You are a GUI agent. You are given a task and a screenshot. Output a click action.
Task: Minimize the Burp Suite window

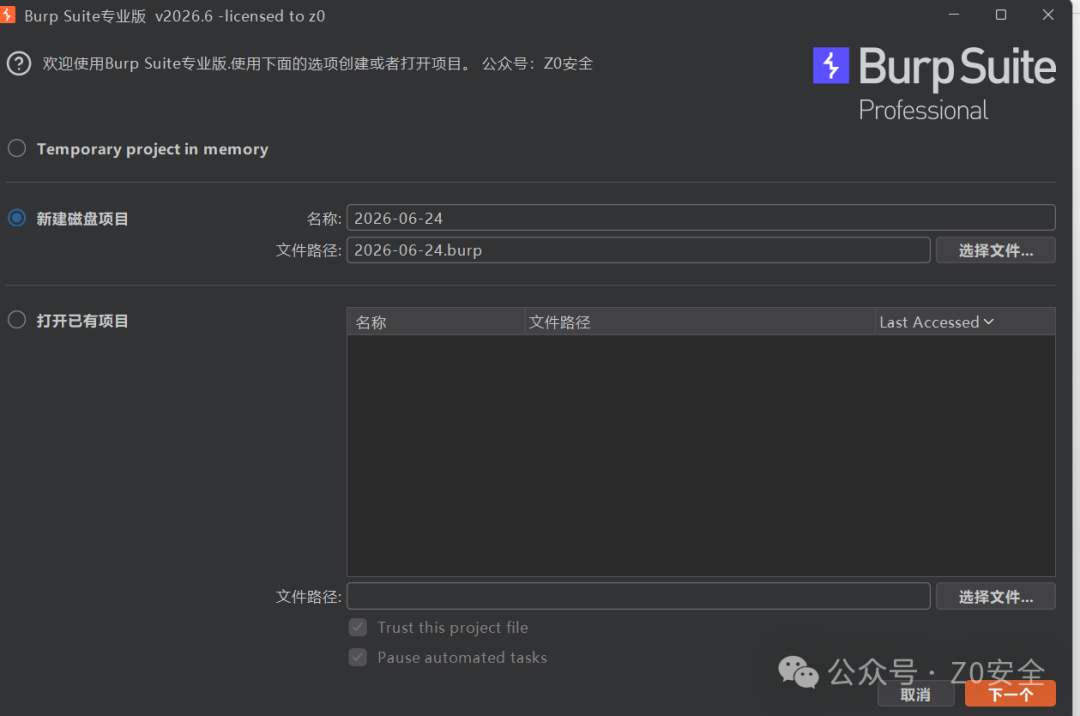(954, 14)
